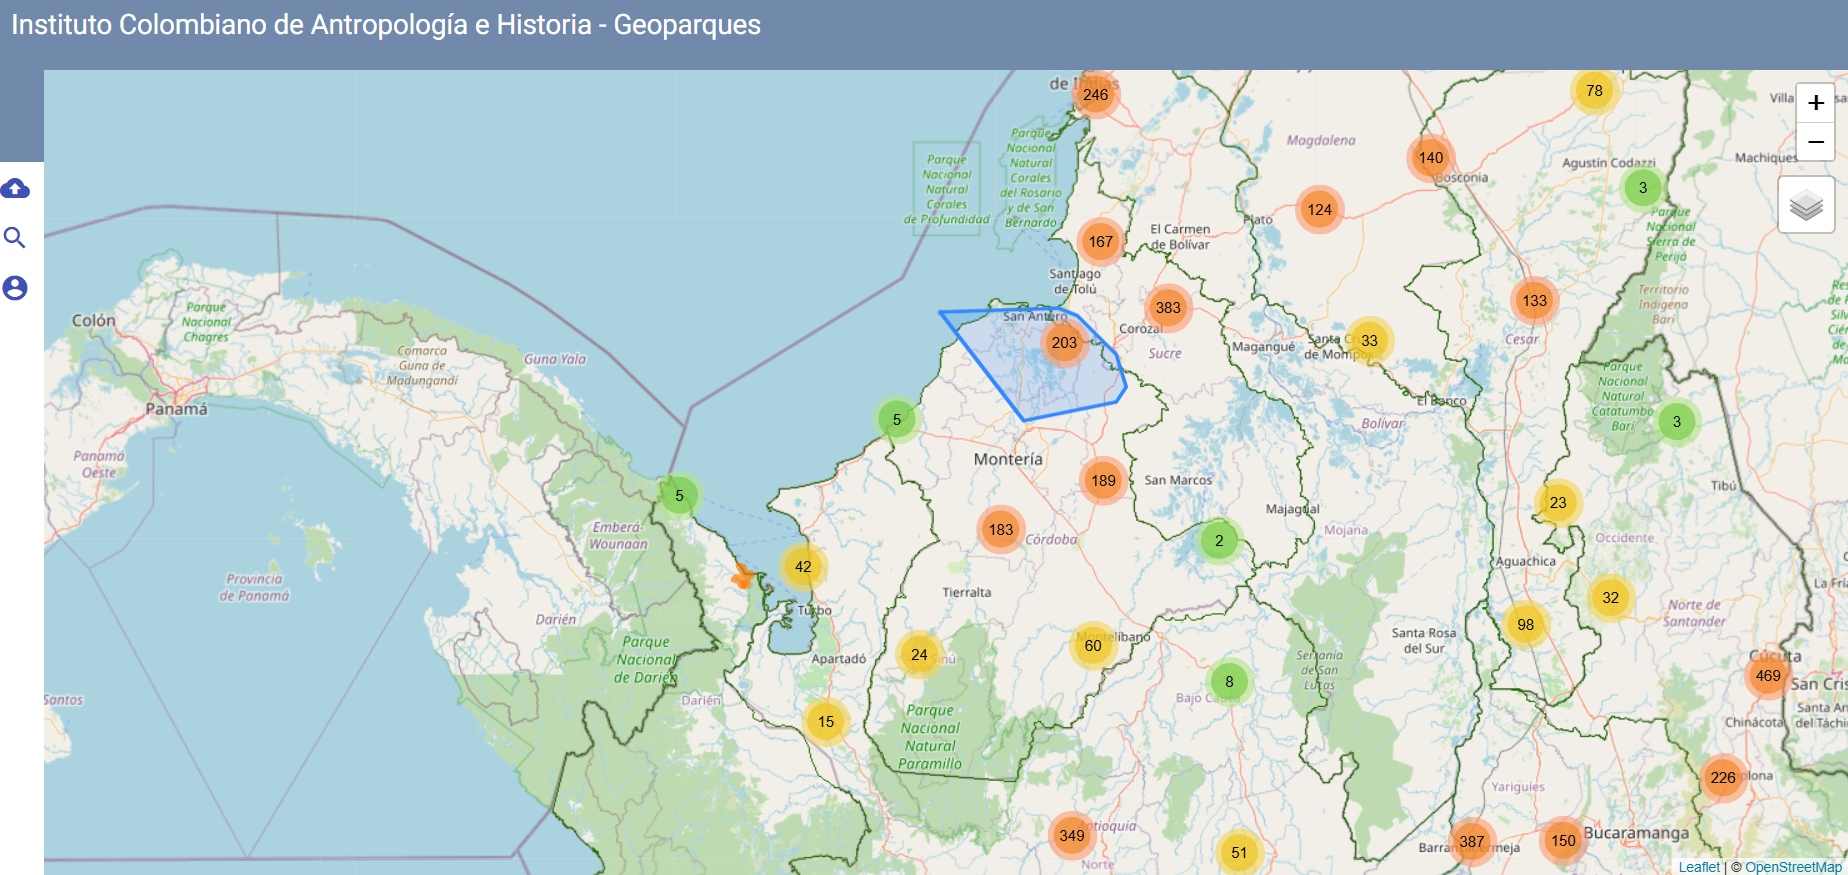Open the Leaflet attribution link
Viewport: 1848px width, 875px height.
click(x=1699, y=867)
